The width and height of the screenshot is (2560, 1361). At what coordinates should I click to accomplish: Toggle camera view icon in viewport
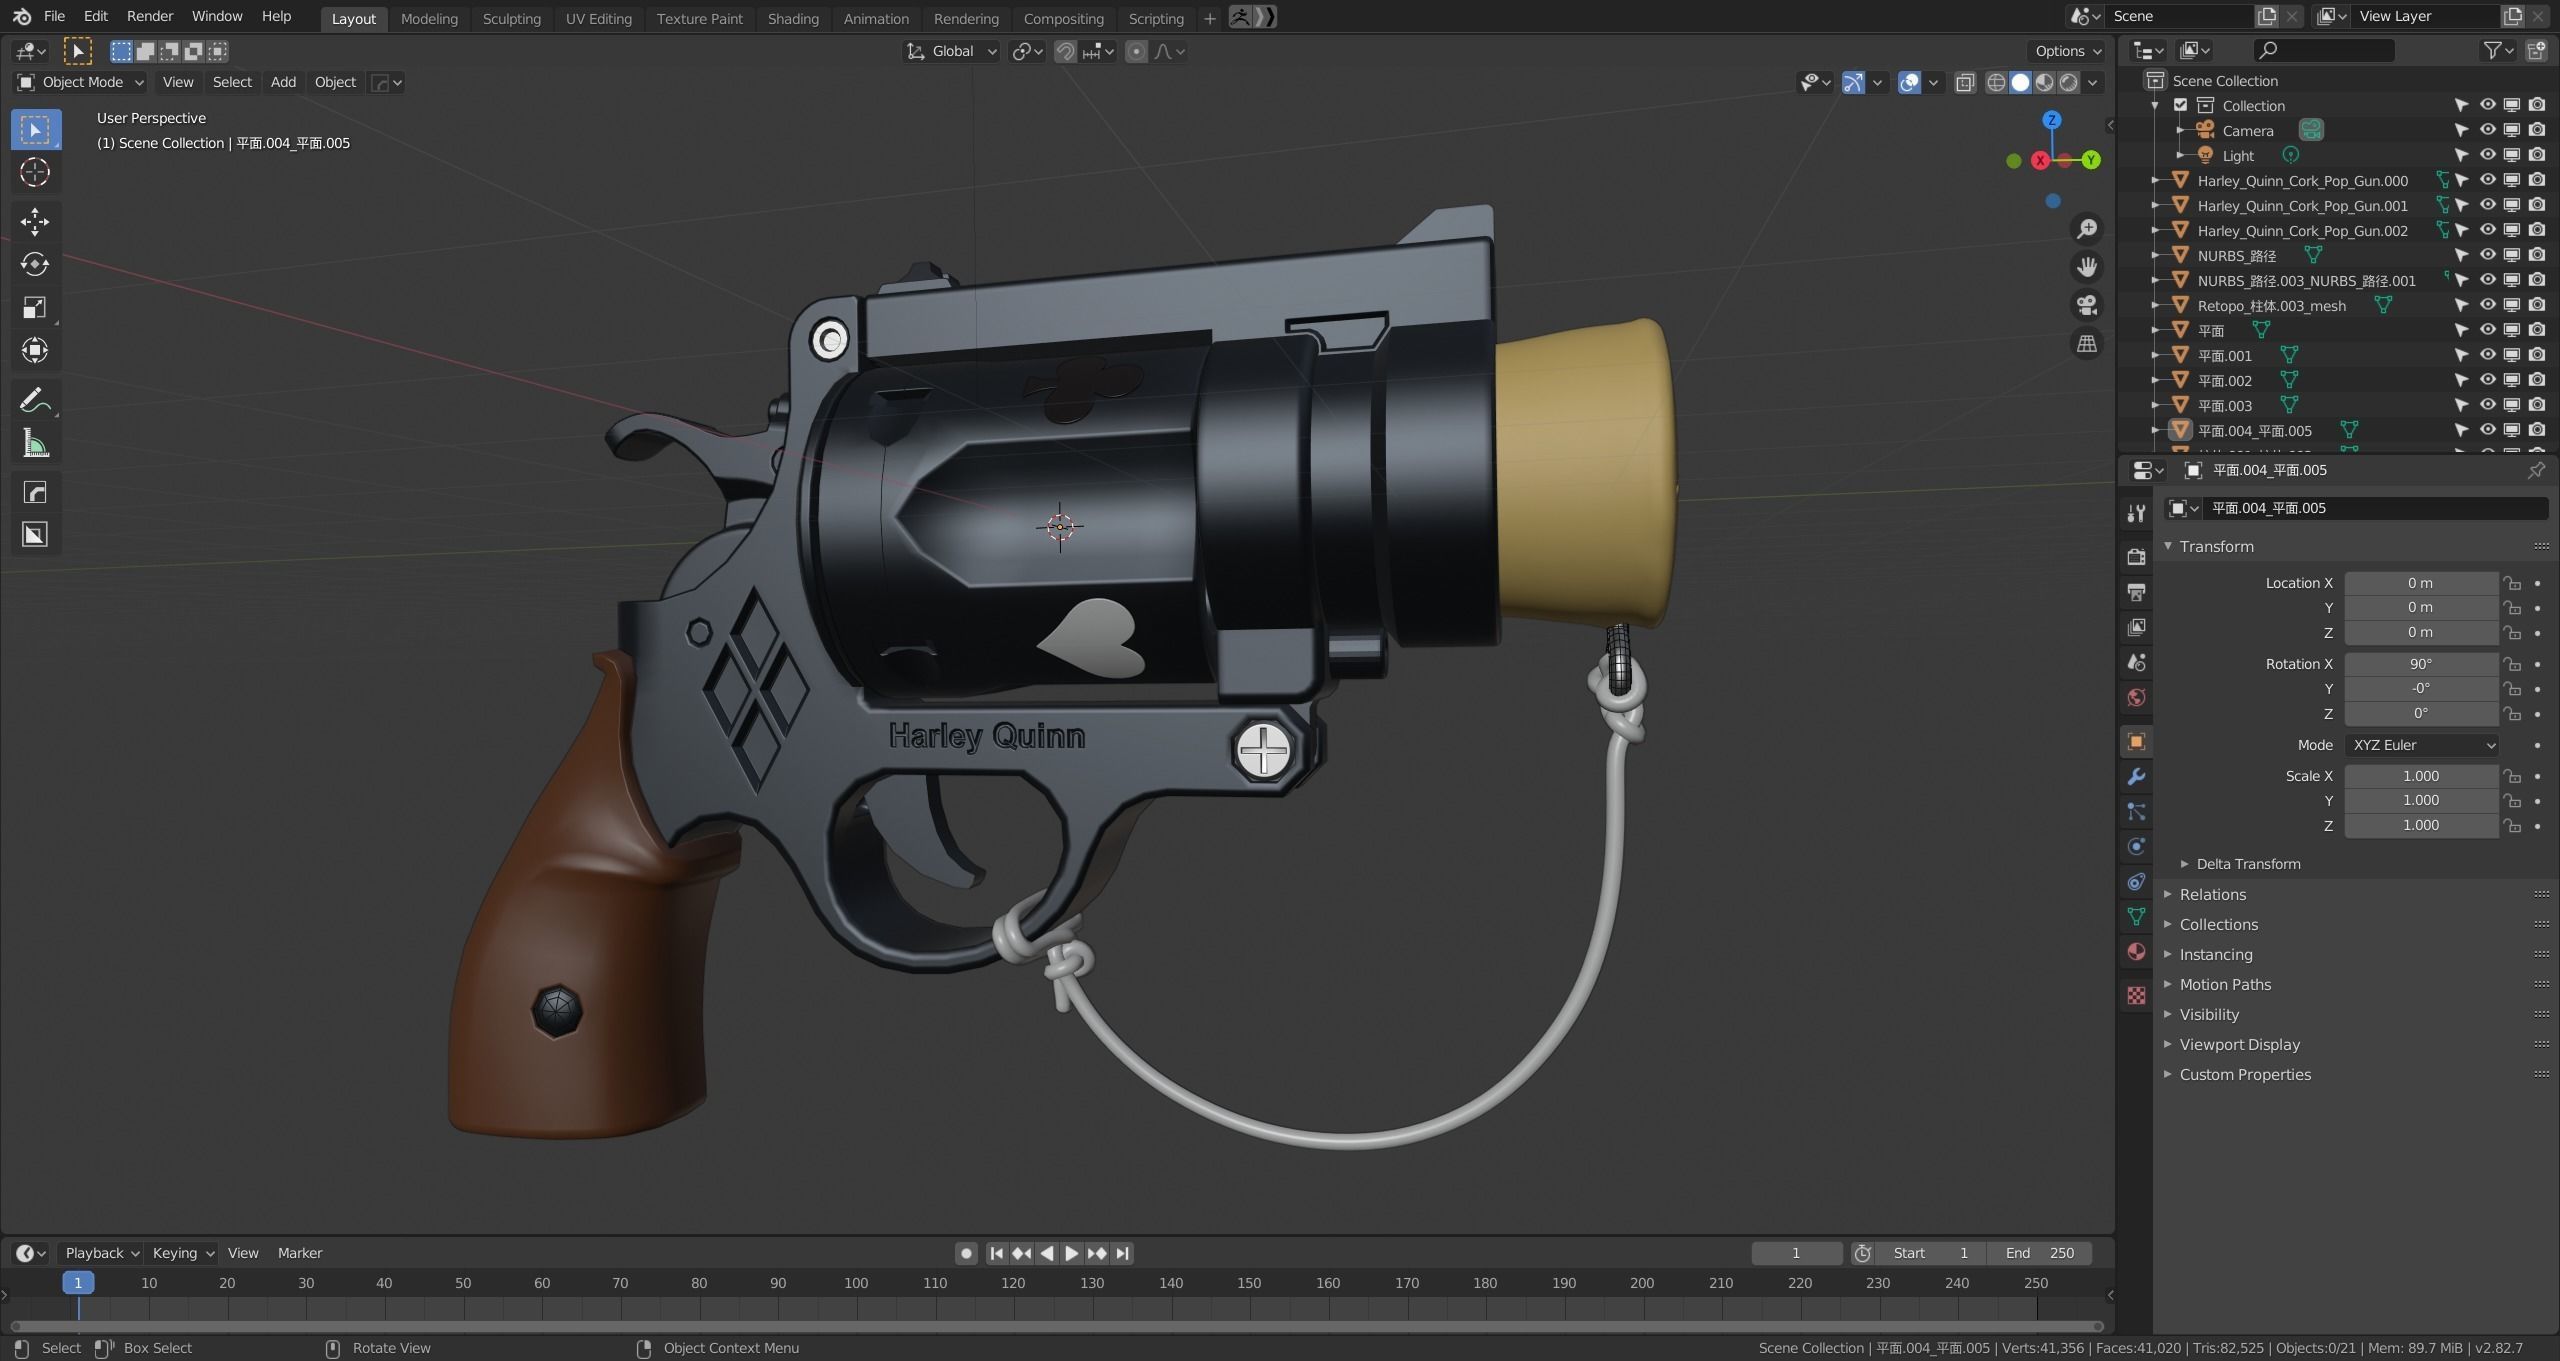(x=2086, y=305)
